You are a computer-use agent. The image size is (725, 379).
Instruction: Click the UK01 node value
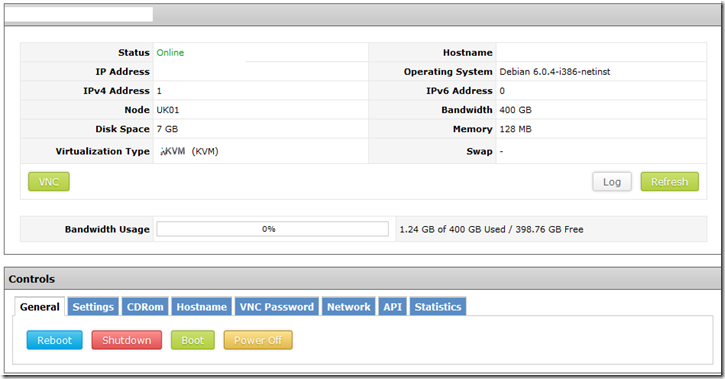pyautogui.click(x=167, y=110)
